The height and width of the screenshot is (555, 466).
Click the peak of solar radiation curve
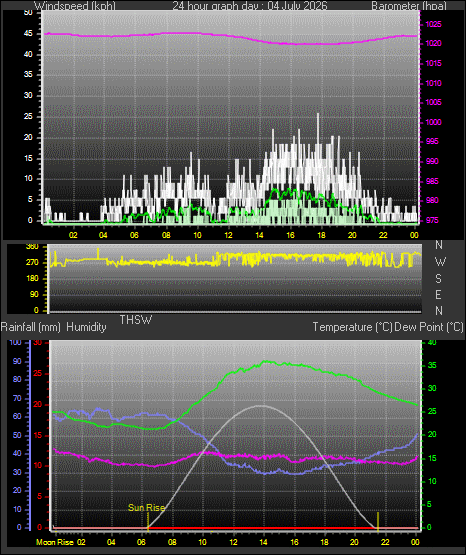[261, 406]
